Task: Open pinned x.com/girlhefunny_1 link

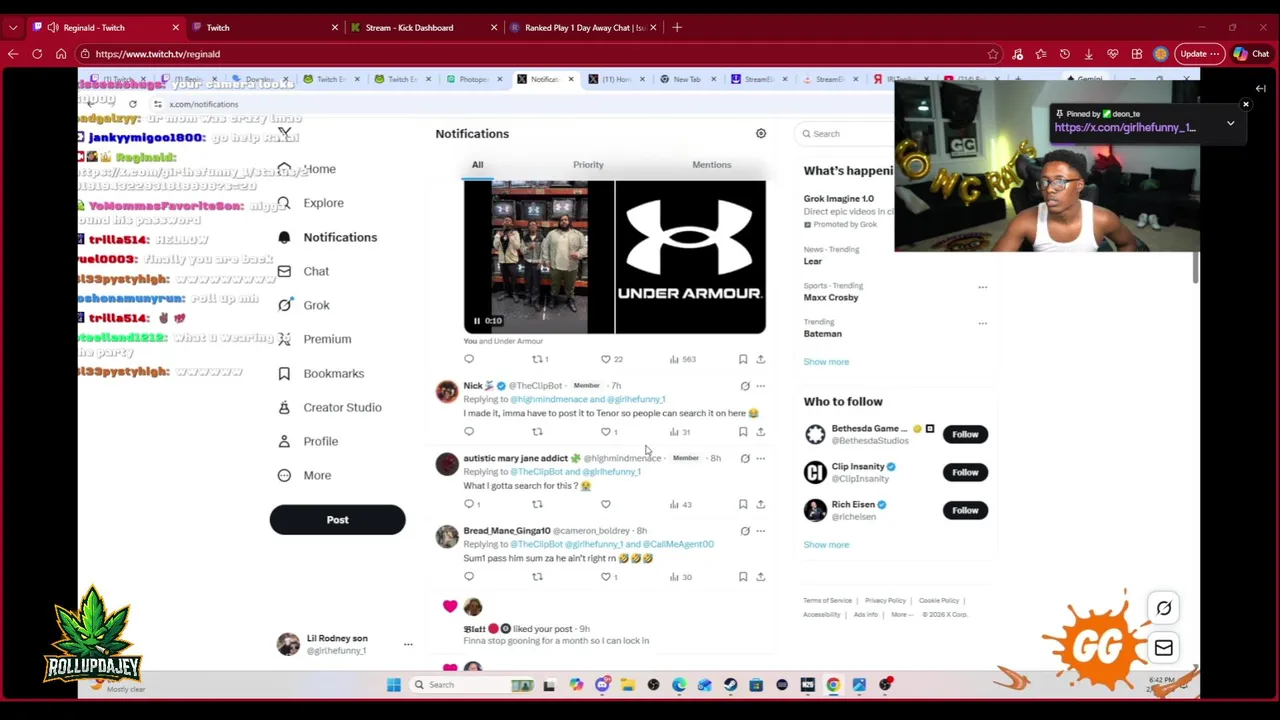Action: pos(1124,128)
